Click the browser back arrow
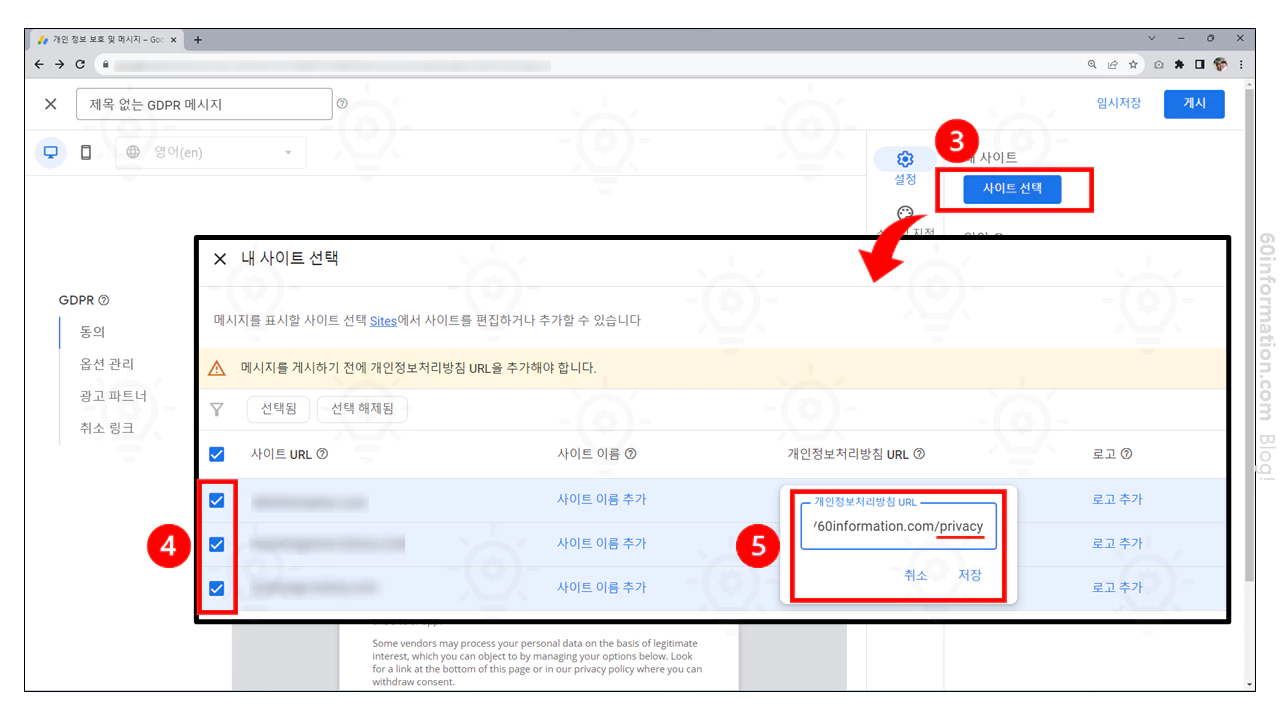The width and height of the screenshot is (1280, 720). (x=37, y=64)
